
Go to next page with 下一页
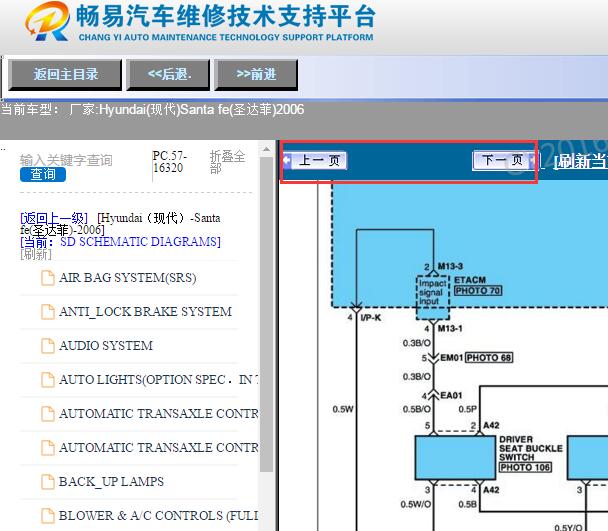pyautogui.click(x=504, y=160)
